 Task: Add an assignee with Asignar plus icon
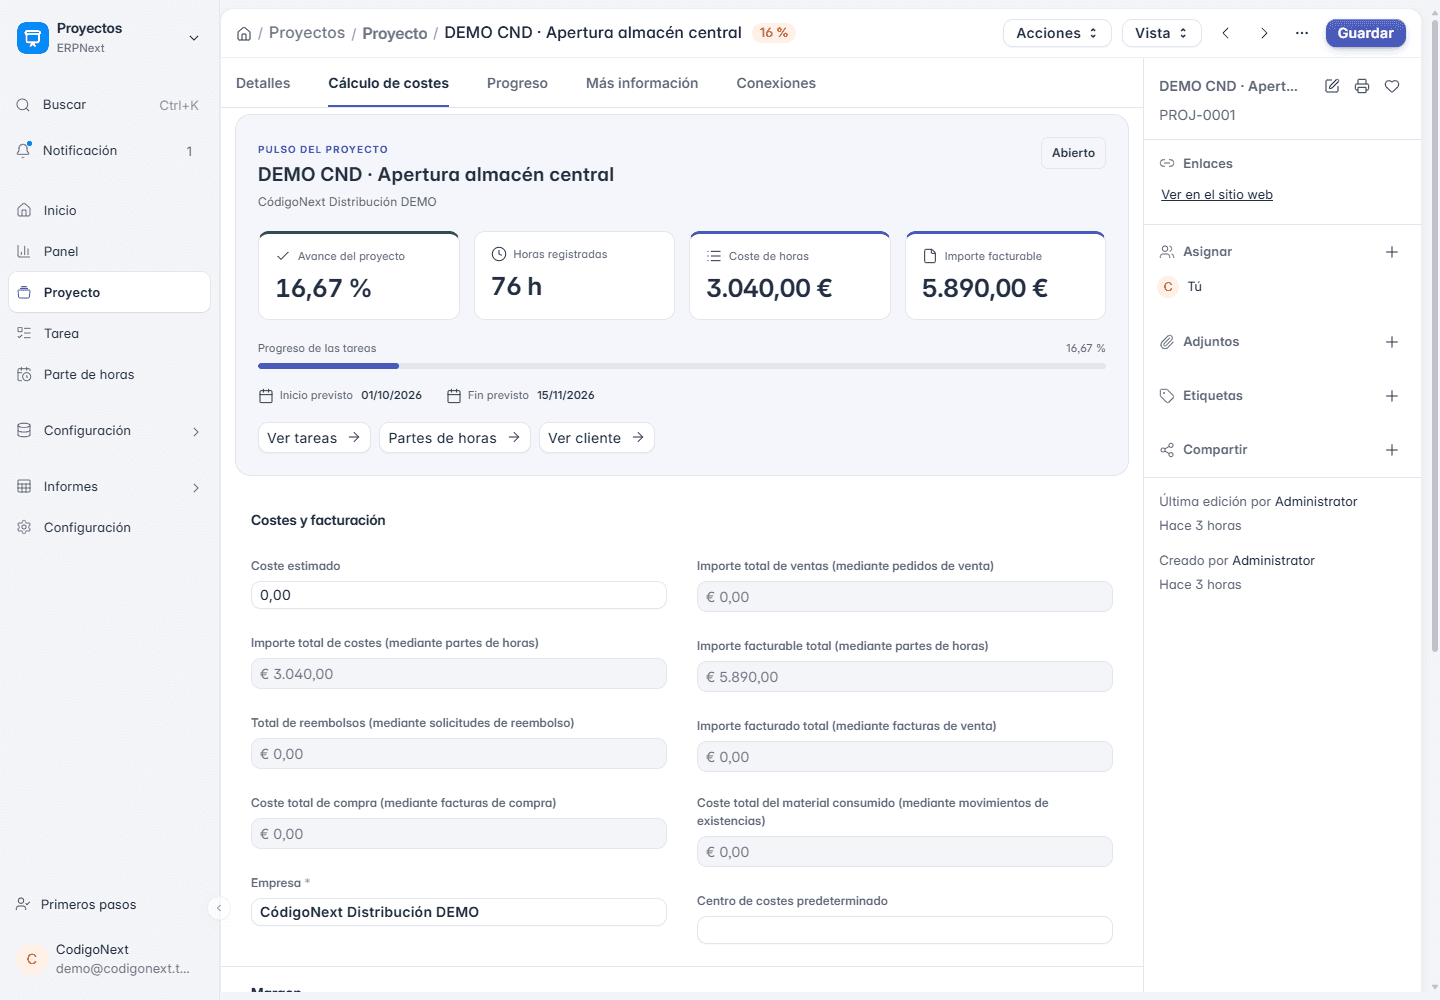[x=1392, y=252]
